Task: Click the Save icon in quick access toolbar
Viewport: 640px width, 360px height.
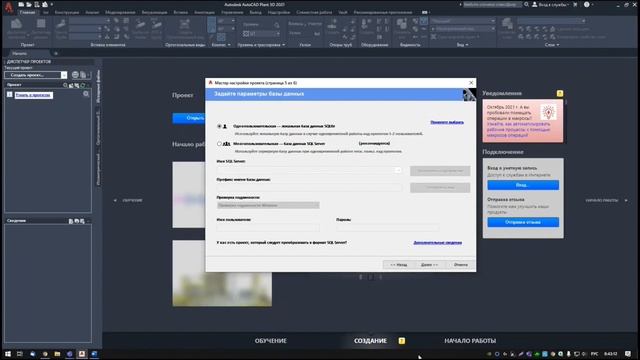Action: (x=37, y=4)
